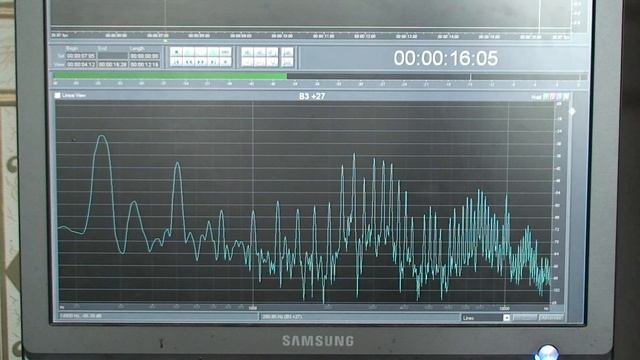This screenshot has height=360, width=640.
Task: Click the waveform timeline ruler above transport
Action: pyautogui.click(x=310, y=36)
